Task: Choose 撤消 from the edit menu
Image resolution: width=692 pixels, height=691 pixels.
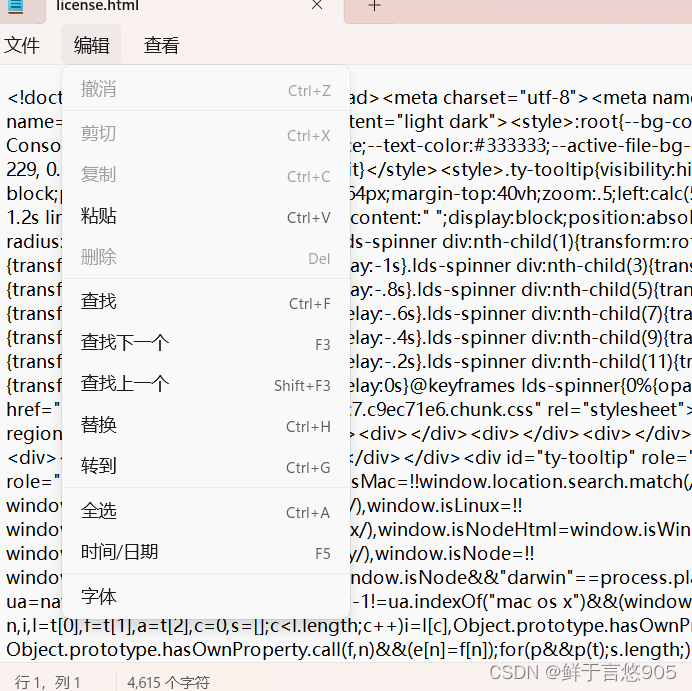Action: 206,90
